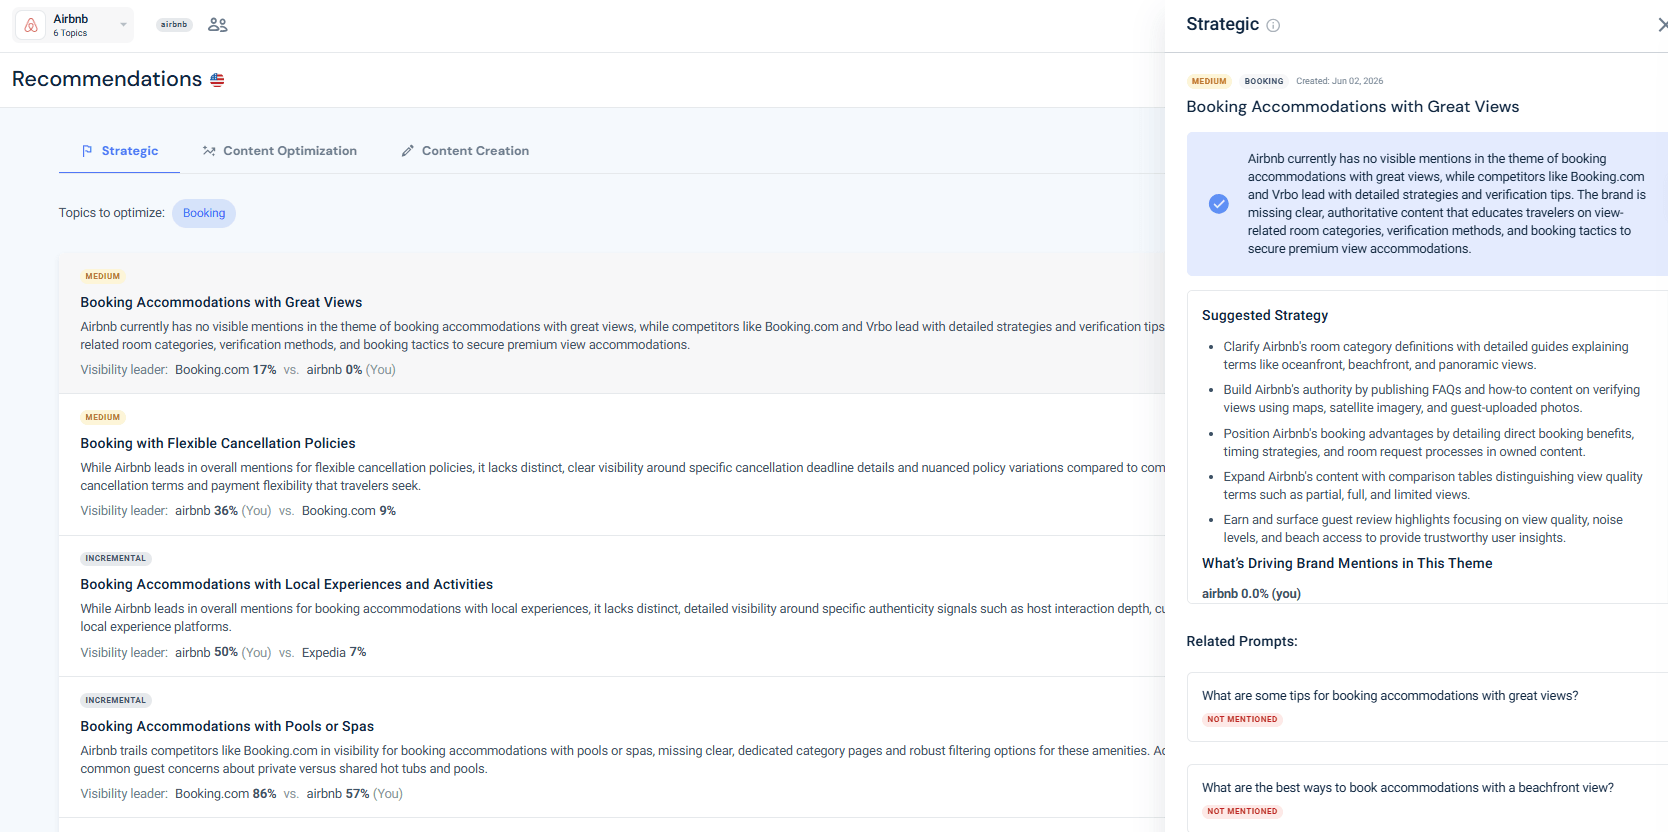Click the 'Related Prompts:' label
1668x832 pixels.
[1242, 641]
